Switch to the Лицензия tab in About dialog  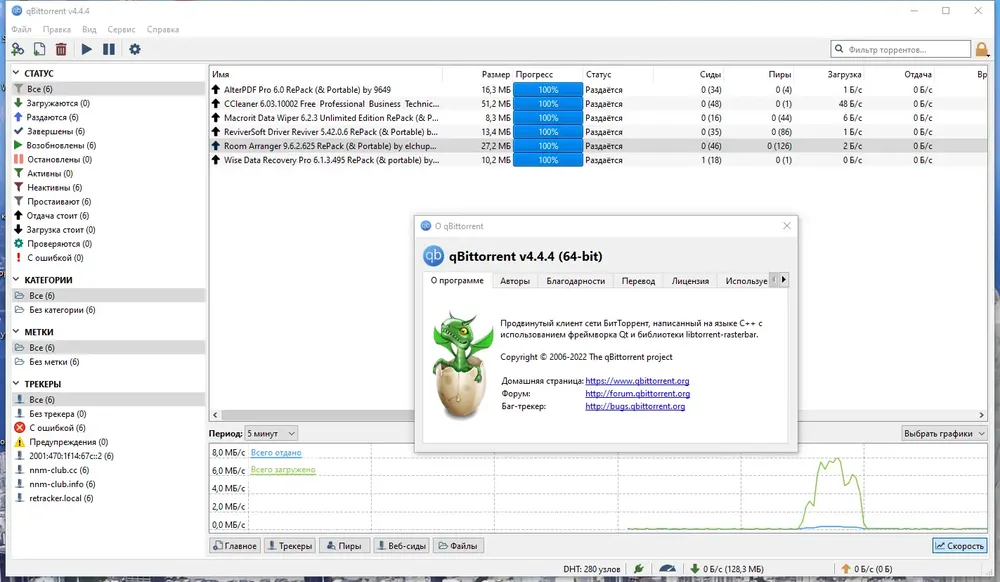[x=690, y=281]
